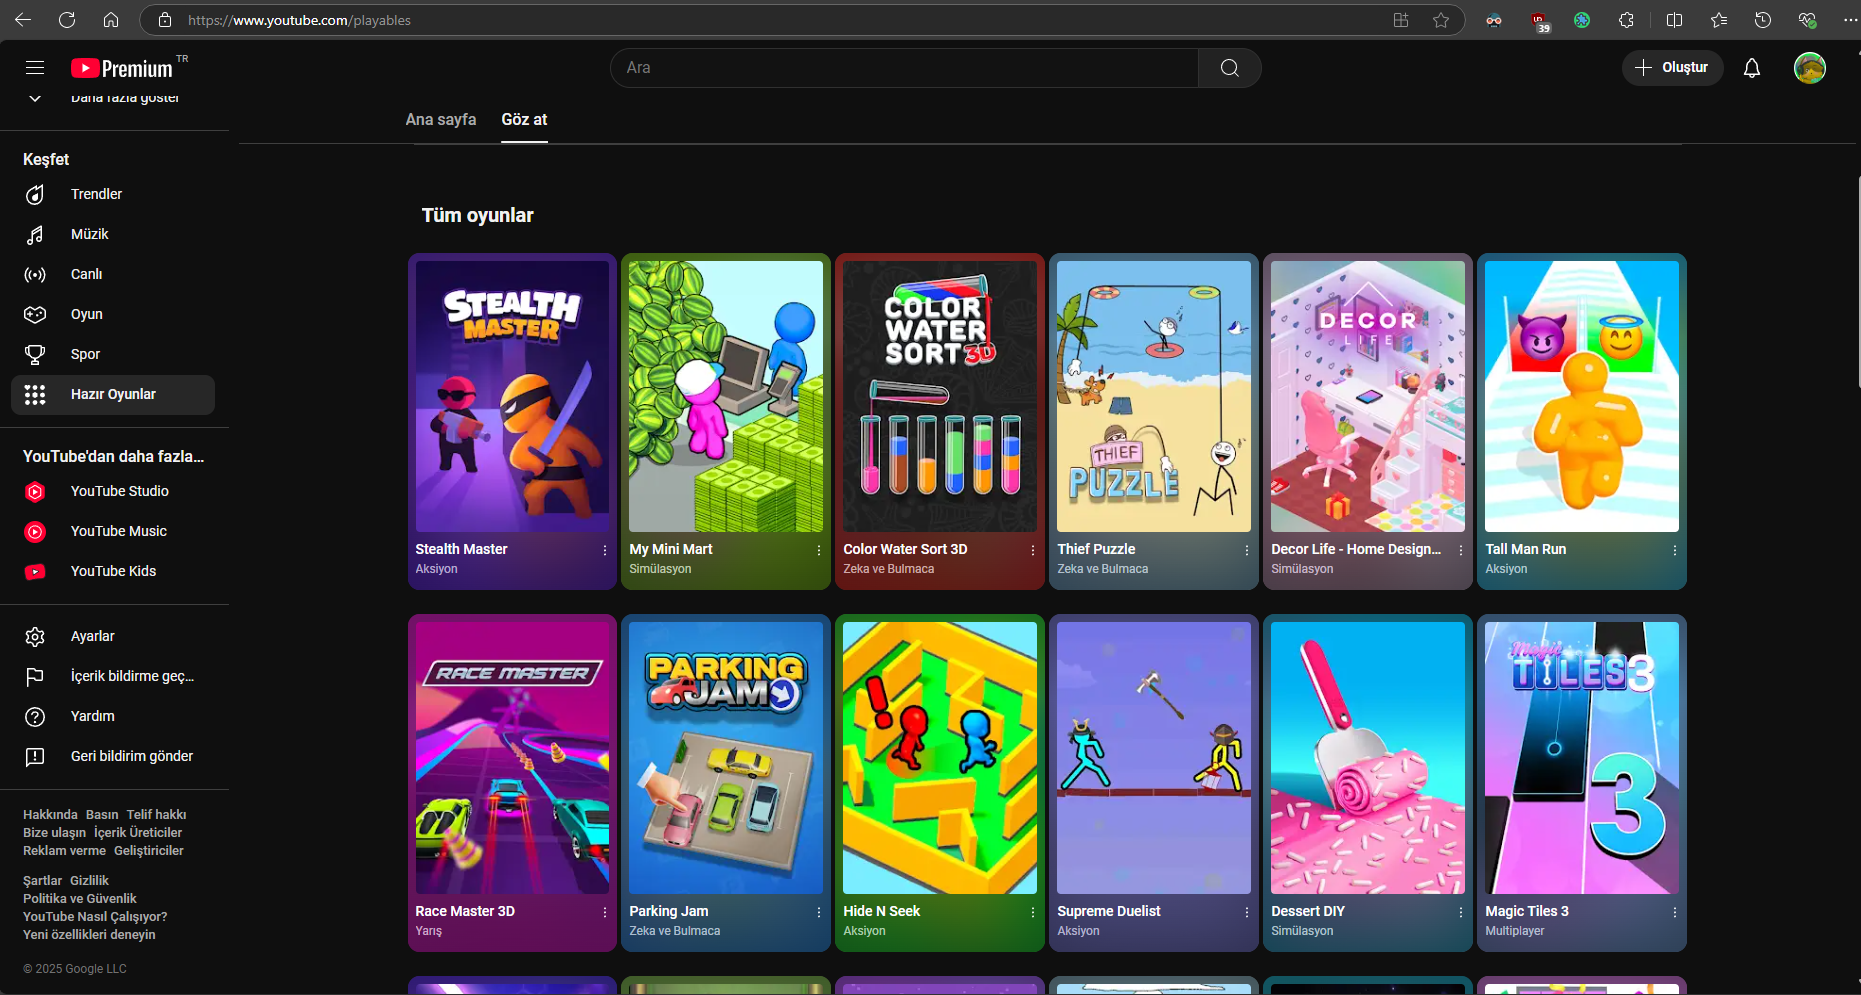Select the Göz at tab
Screen dimensions: 1861x995
click(524, 120)
